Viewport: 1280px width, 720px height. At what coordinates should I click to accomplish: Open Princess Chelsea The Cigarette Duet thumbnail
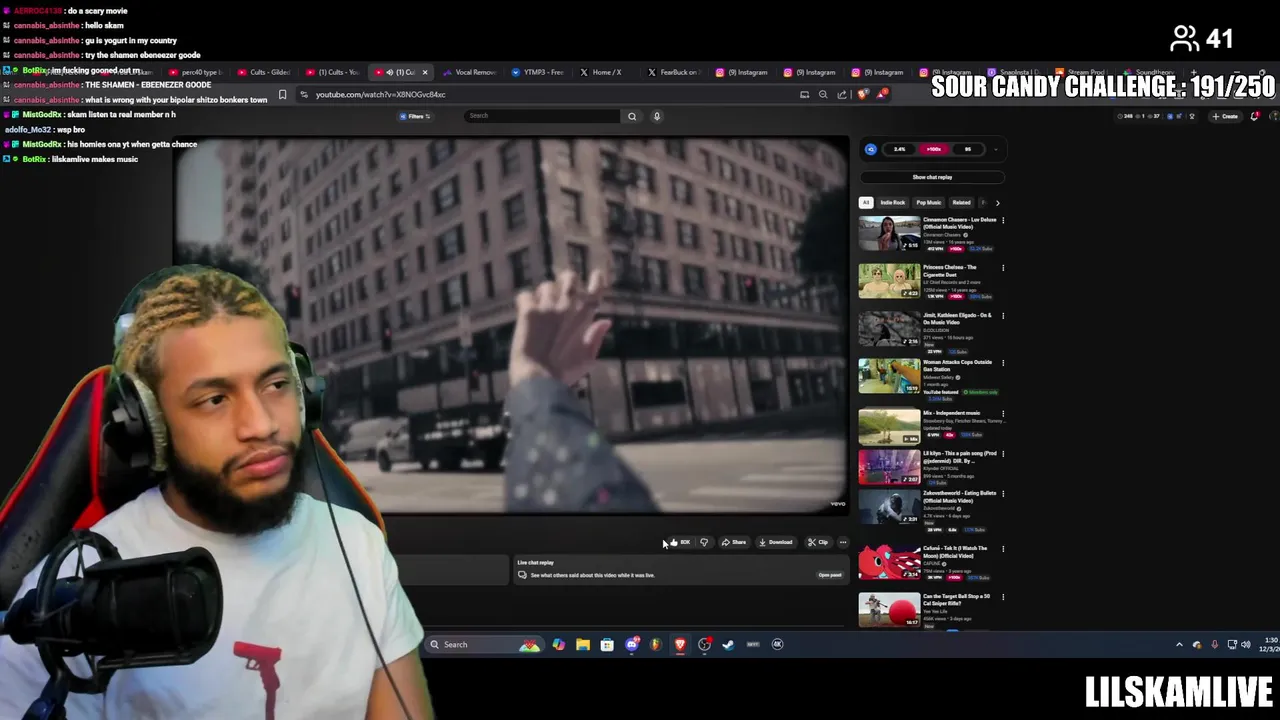(889, 281)
